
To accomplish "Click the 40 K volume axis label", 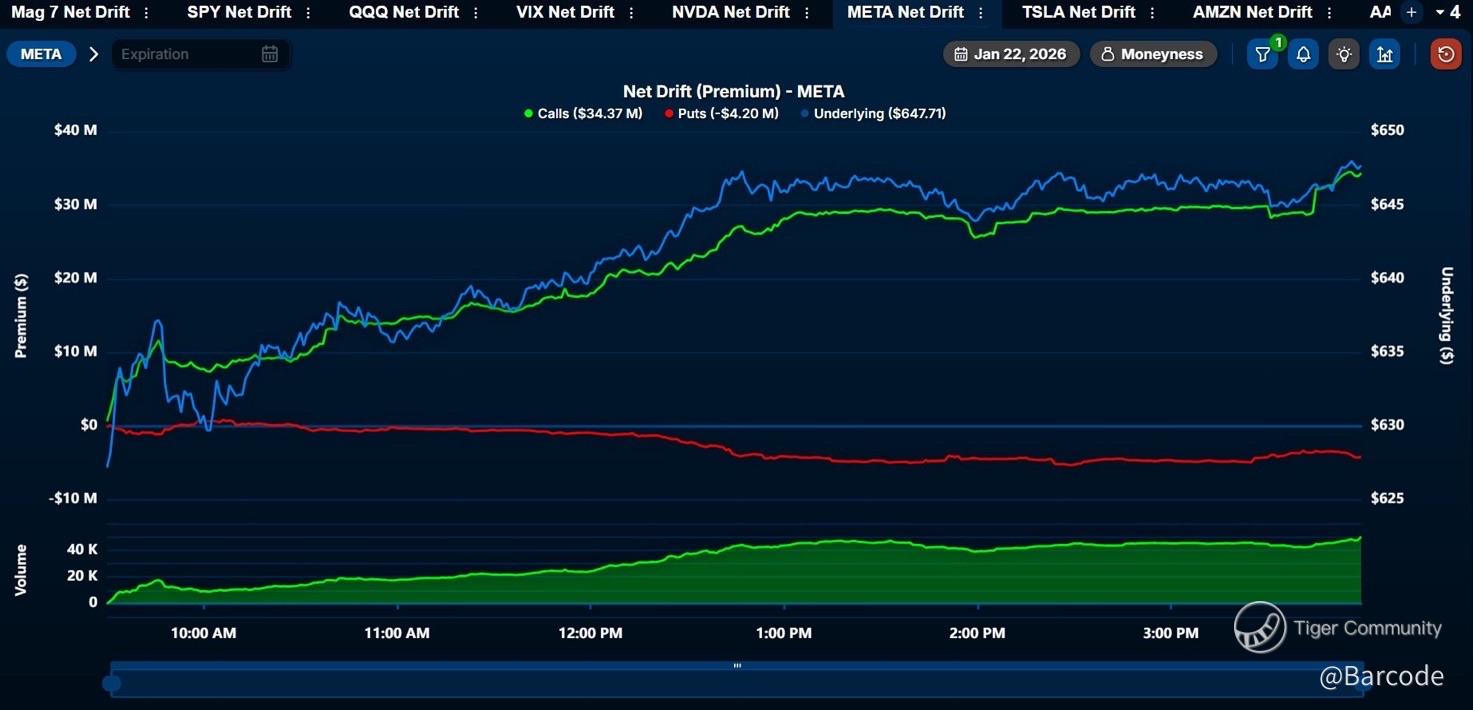I will [x=82, y=549].
